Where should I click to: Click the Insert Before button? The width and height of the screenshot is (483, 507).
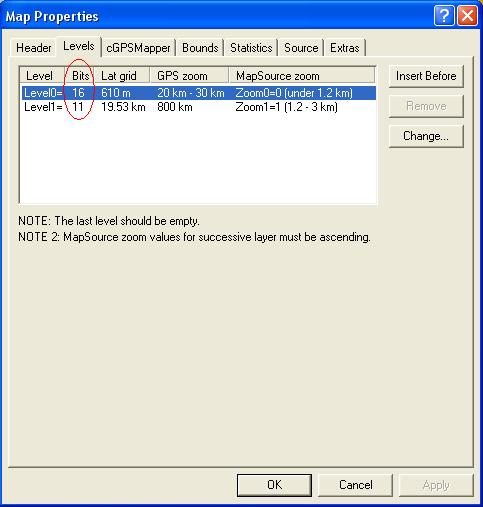tap(426, 76)
